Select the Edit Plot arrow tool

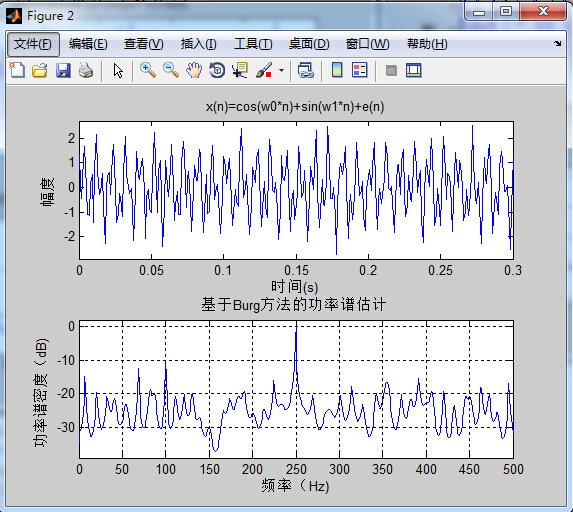[118, 71]
